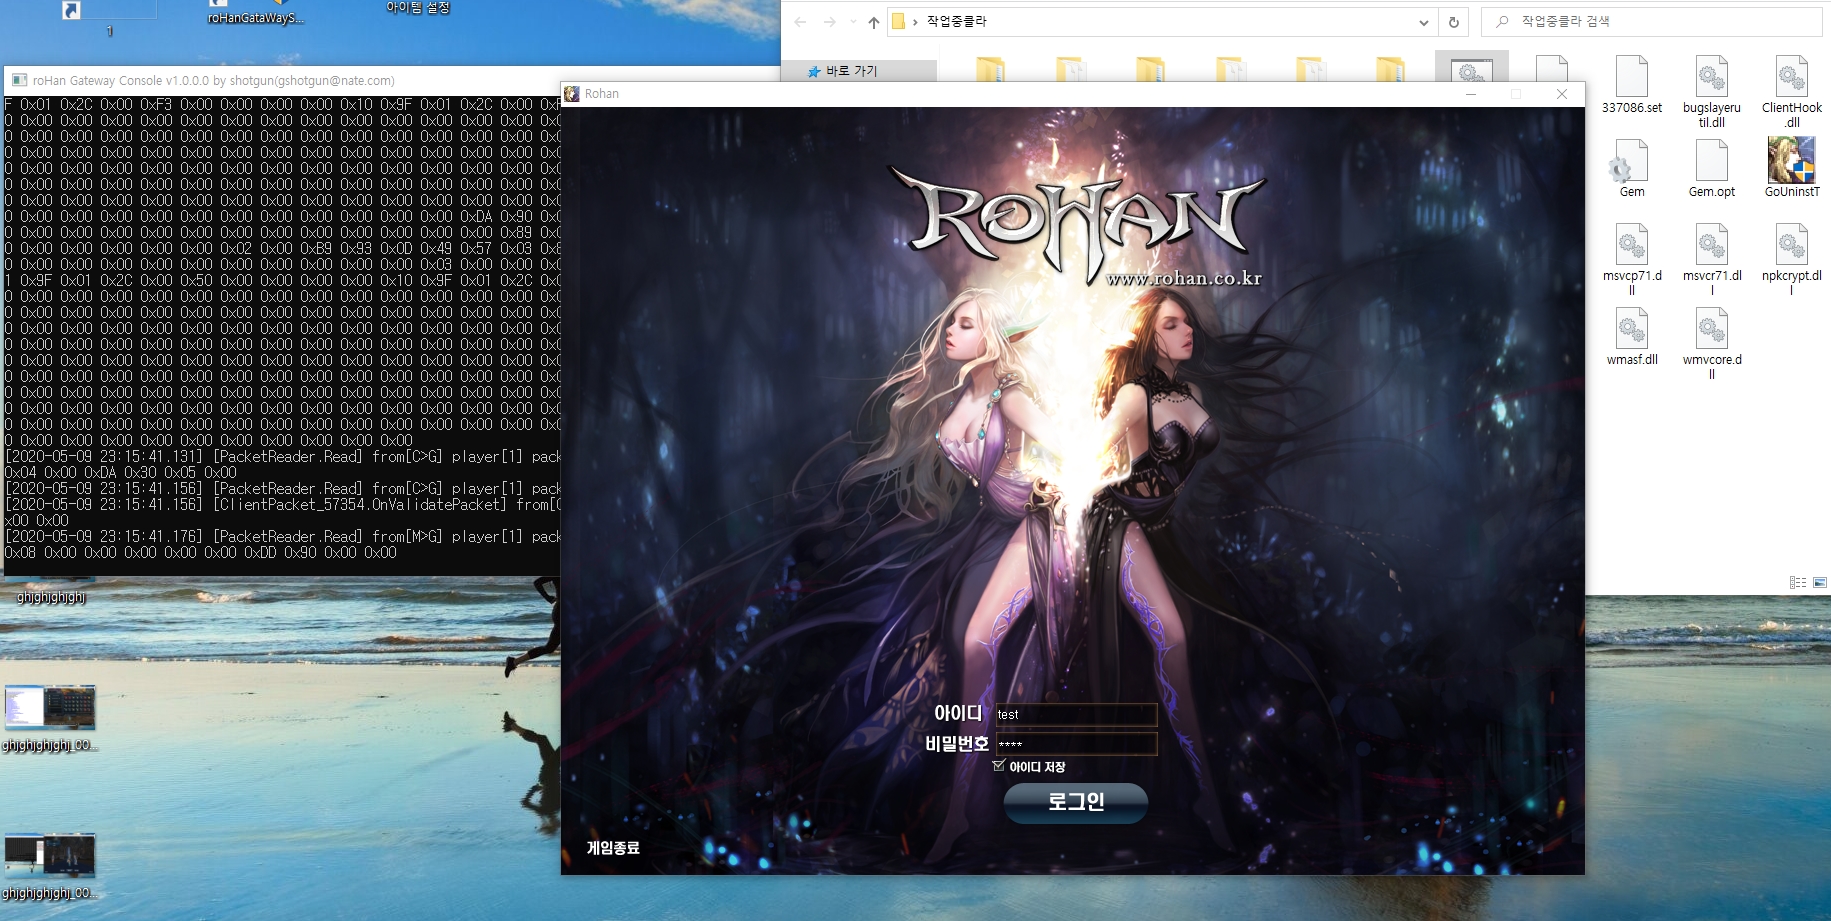The height and width of the screenshot is (921, 1831).
Task: Select the npkcrypt.dll file icon
Action: (1791, 260)
